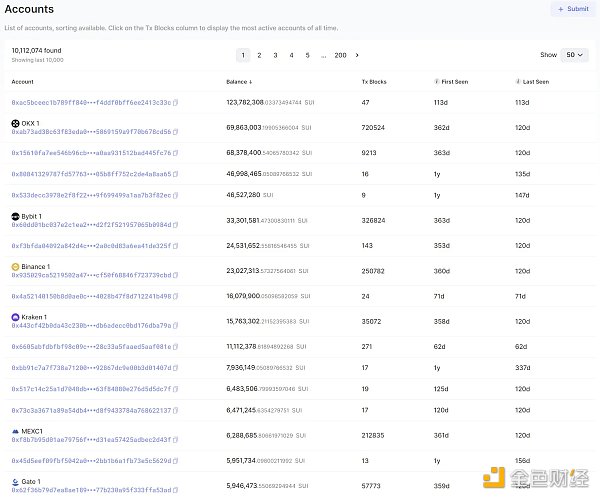Go to page 2 of accounts
This screenshot has width=600, height=499.
click(x=260, y=55)
